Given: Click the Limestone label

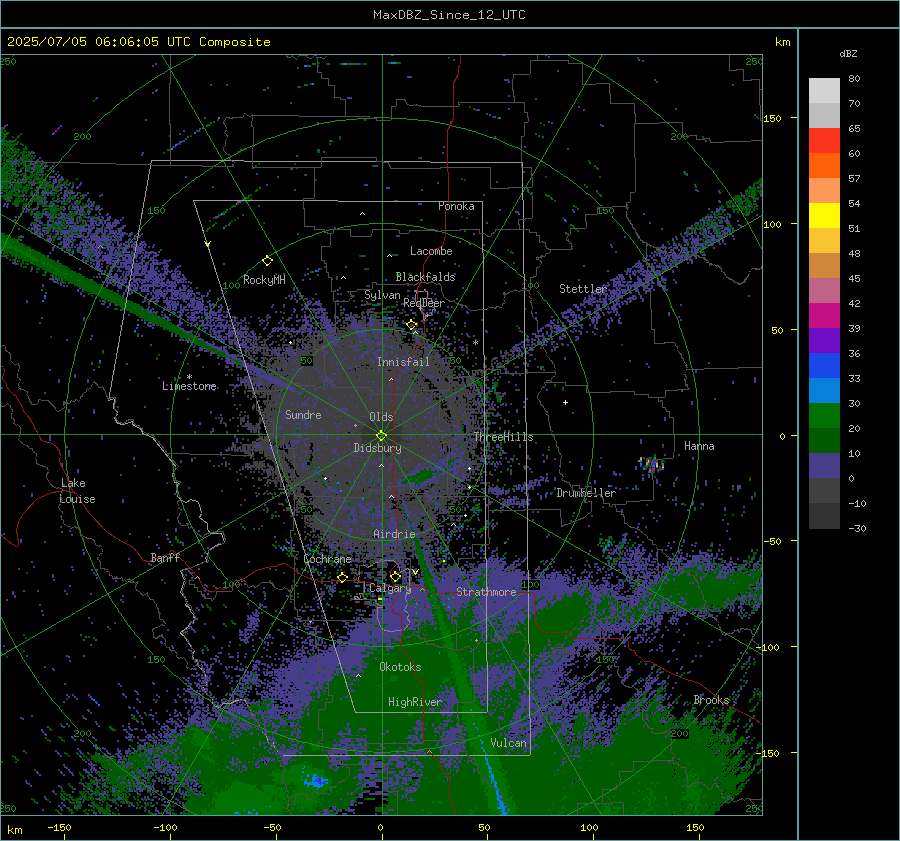Looking at the screenshot, I should click(x=189, y=386).
